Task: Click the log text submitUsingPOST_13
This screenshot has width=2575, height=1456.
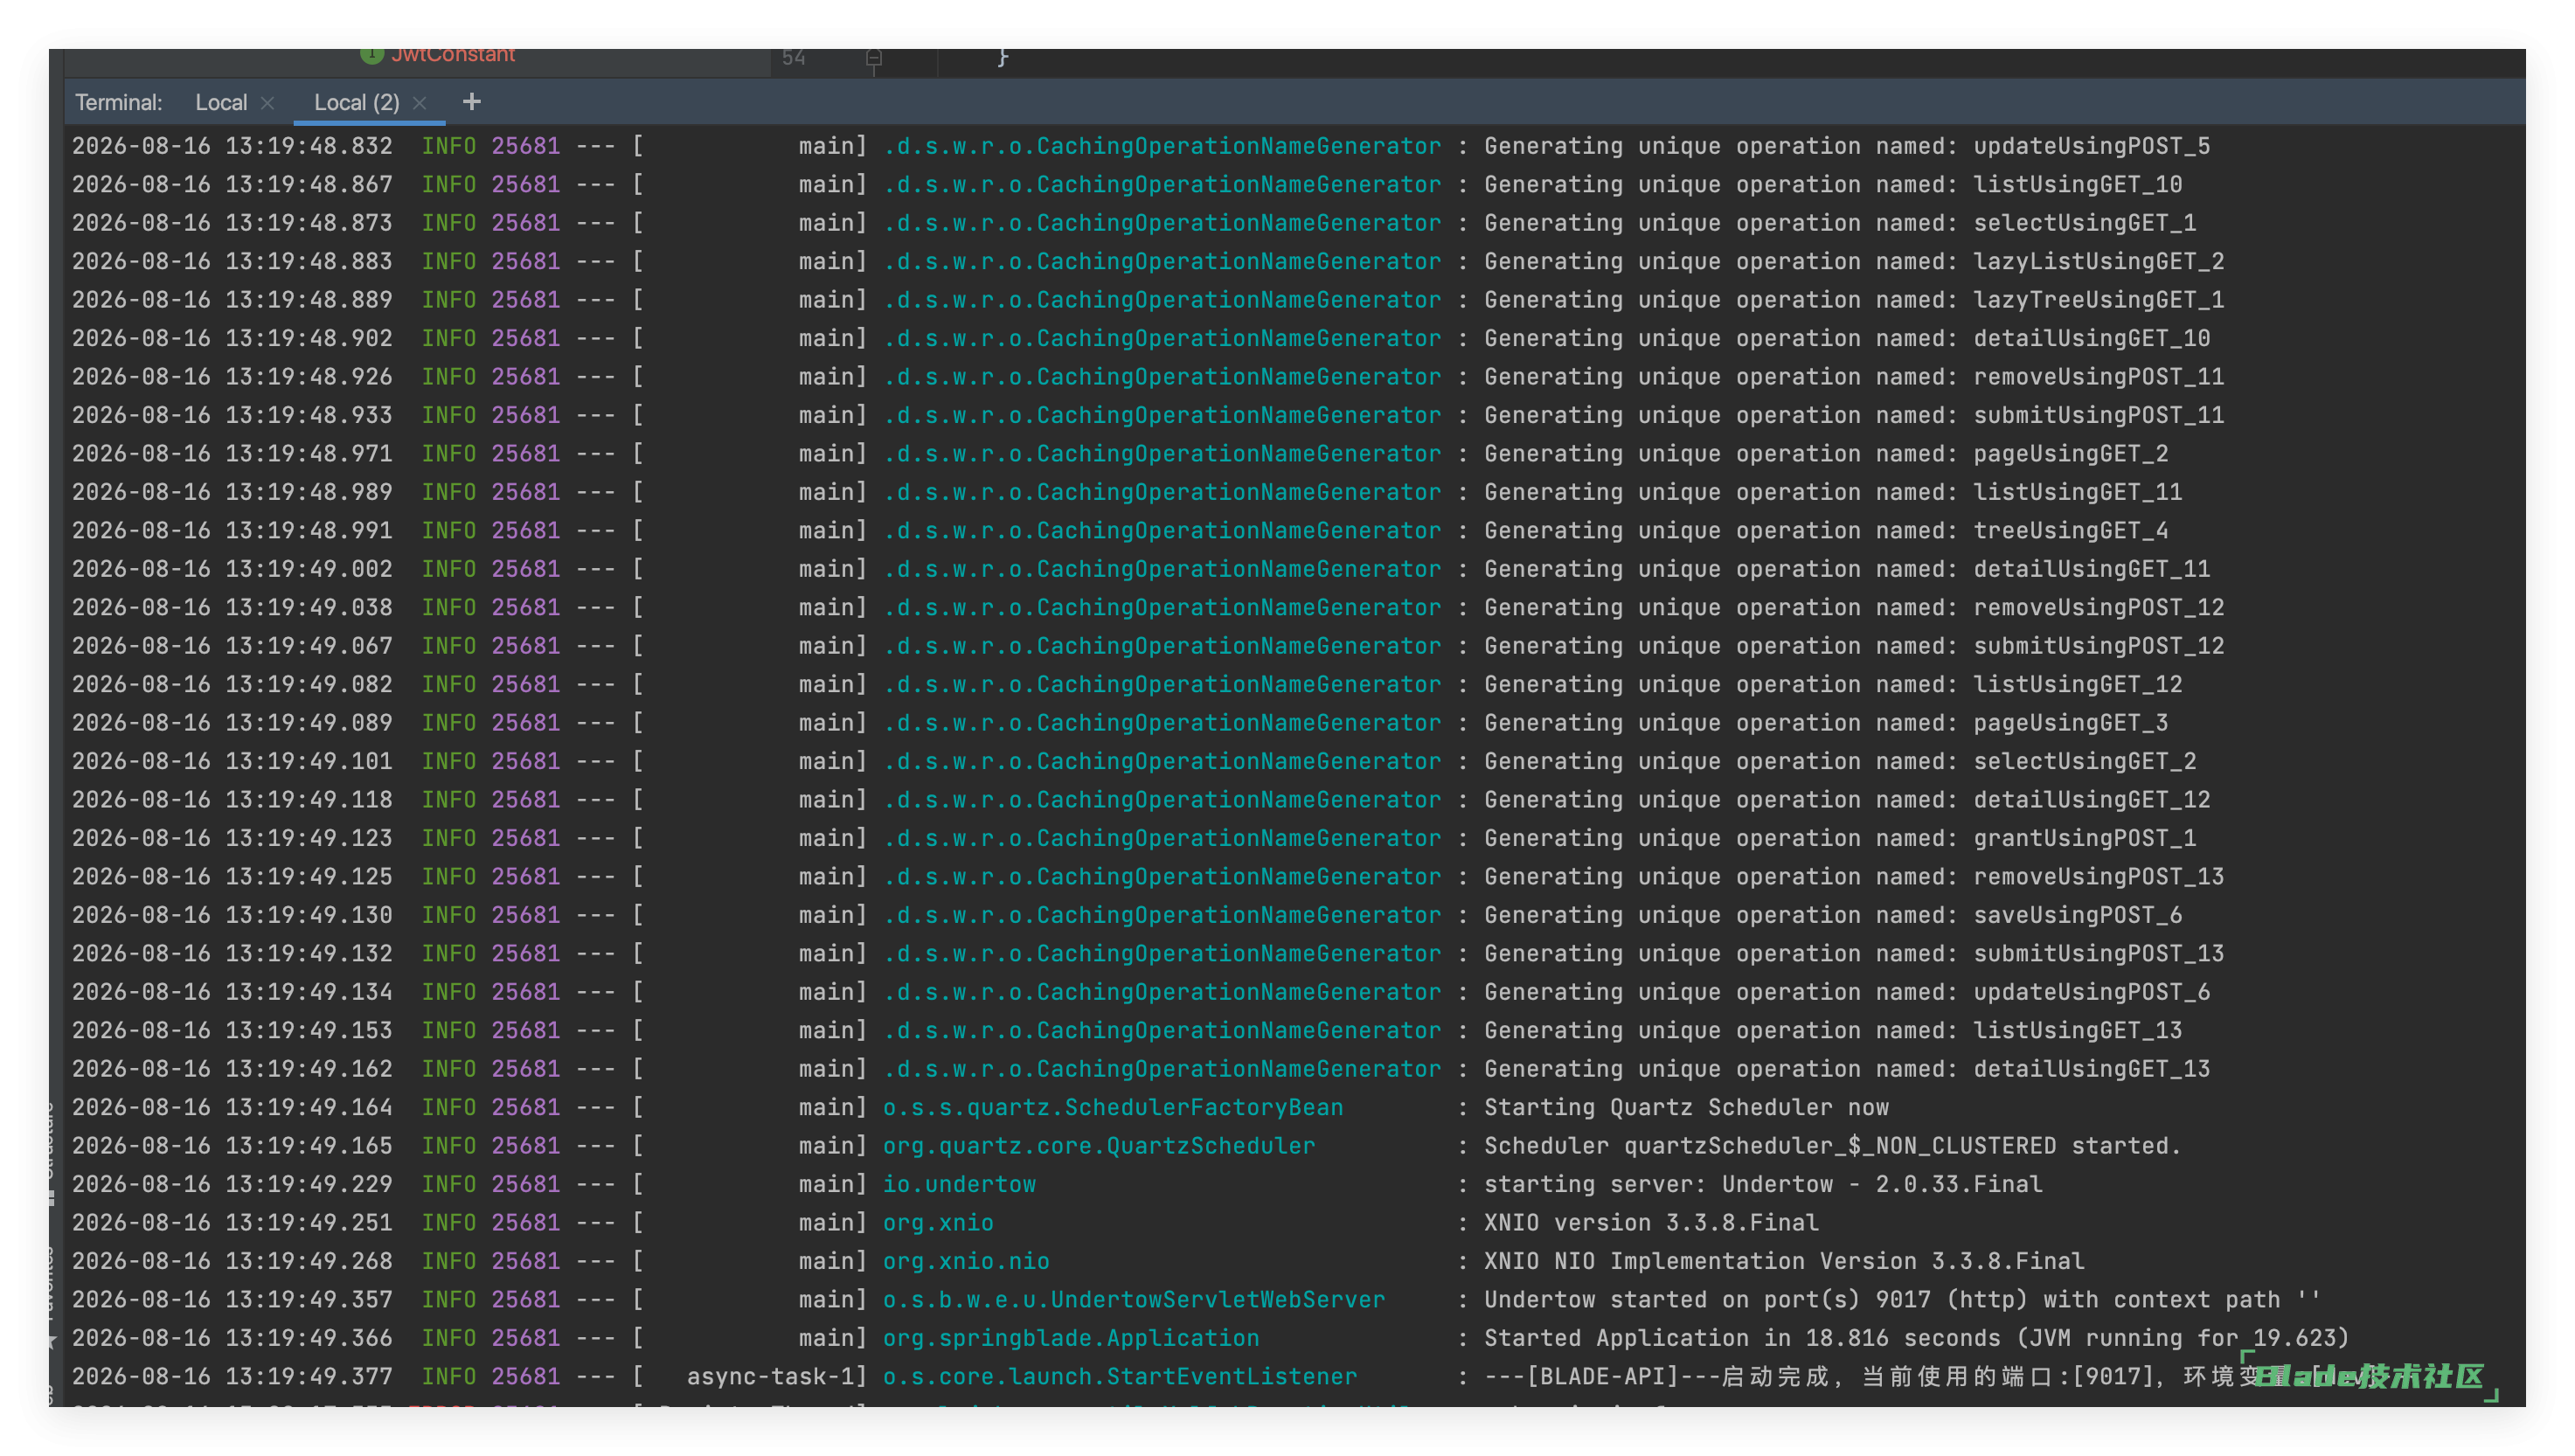Action: (x=2098, y=953)
